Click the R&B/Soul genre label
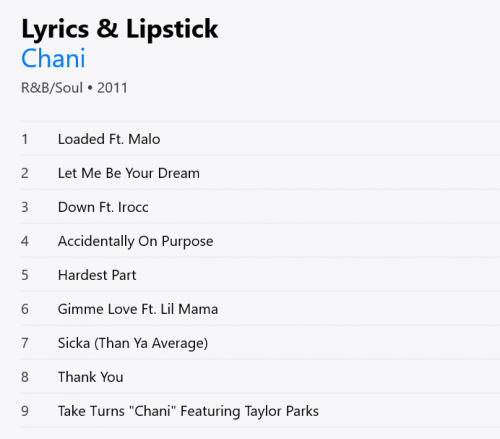The image size is (500, 439). (52, 88)
